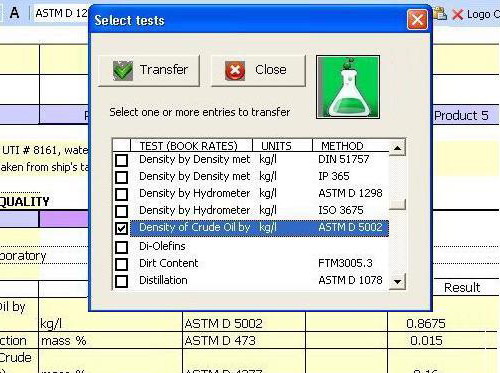Click the paste icon beside Logo
This screenshot has width=500, height=373.
[440, 14]
